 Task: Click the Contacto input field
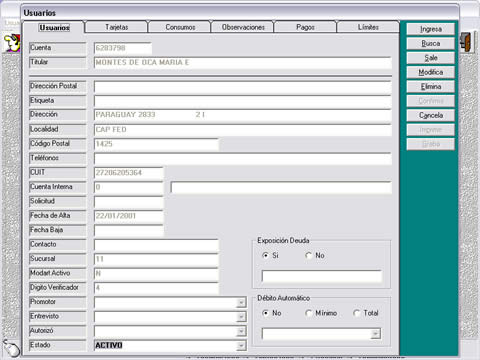click(156, 245)
